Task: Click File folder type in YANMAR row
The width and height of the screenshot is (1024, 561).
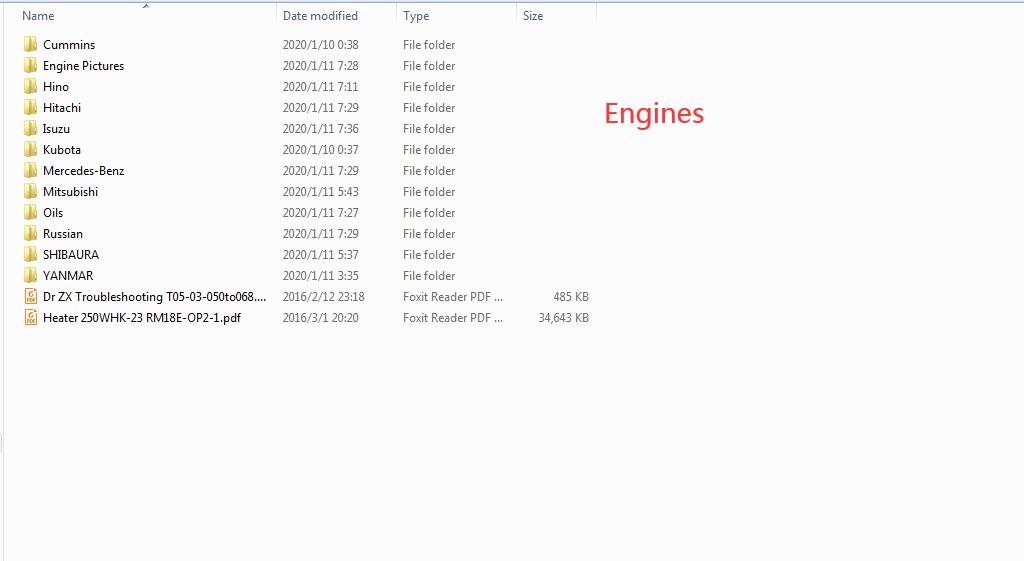Action: [429, 275]
